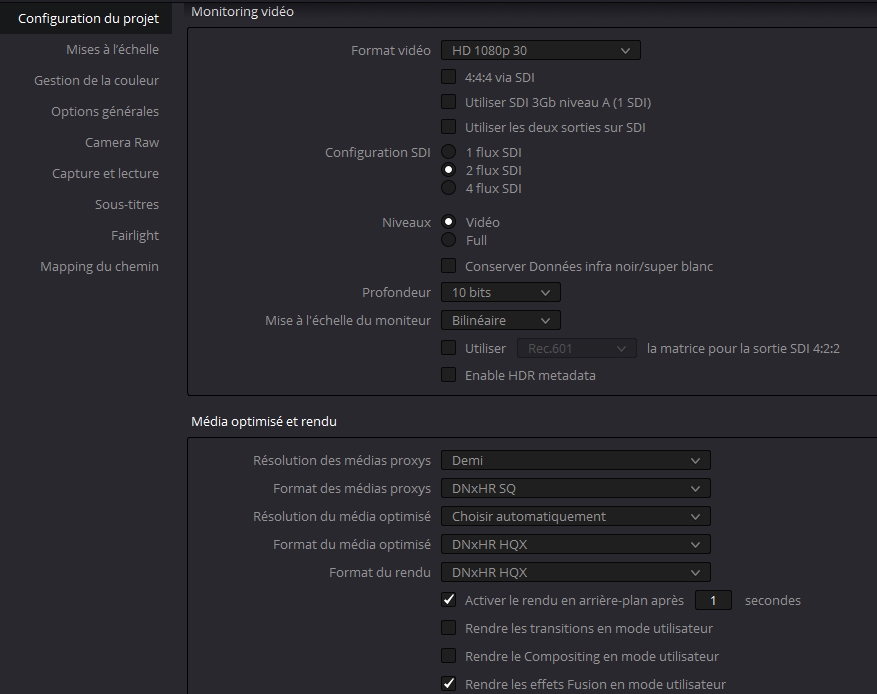Open Format du média optimisé dropdown

pos(576,544)
